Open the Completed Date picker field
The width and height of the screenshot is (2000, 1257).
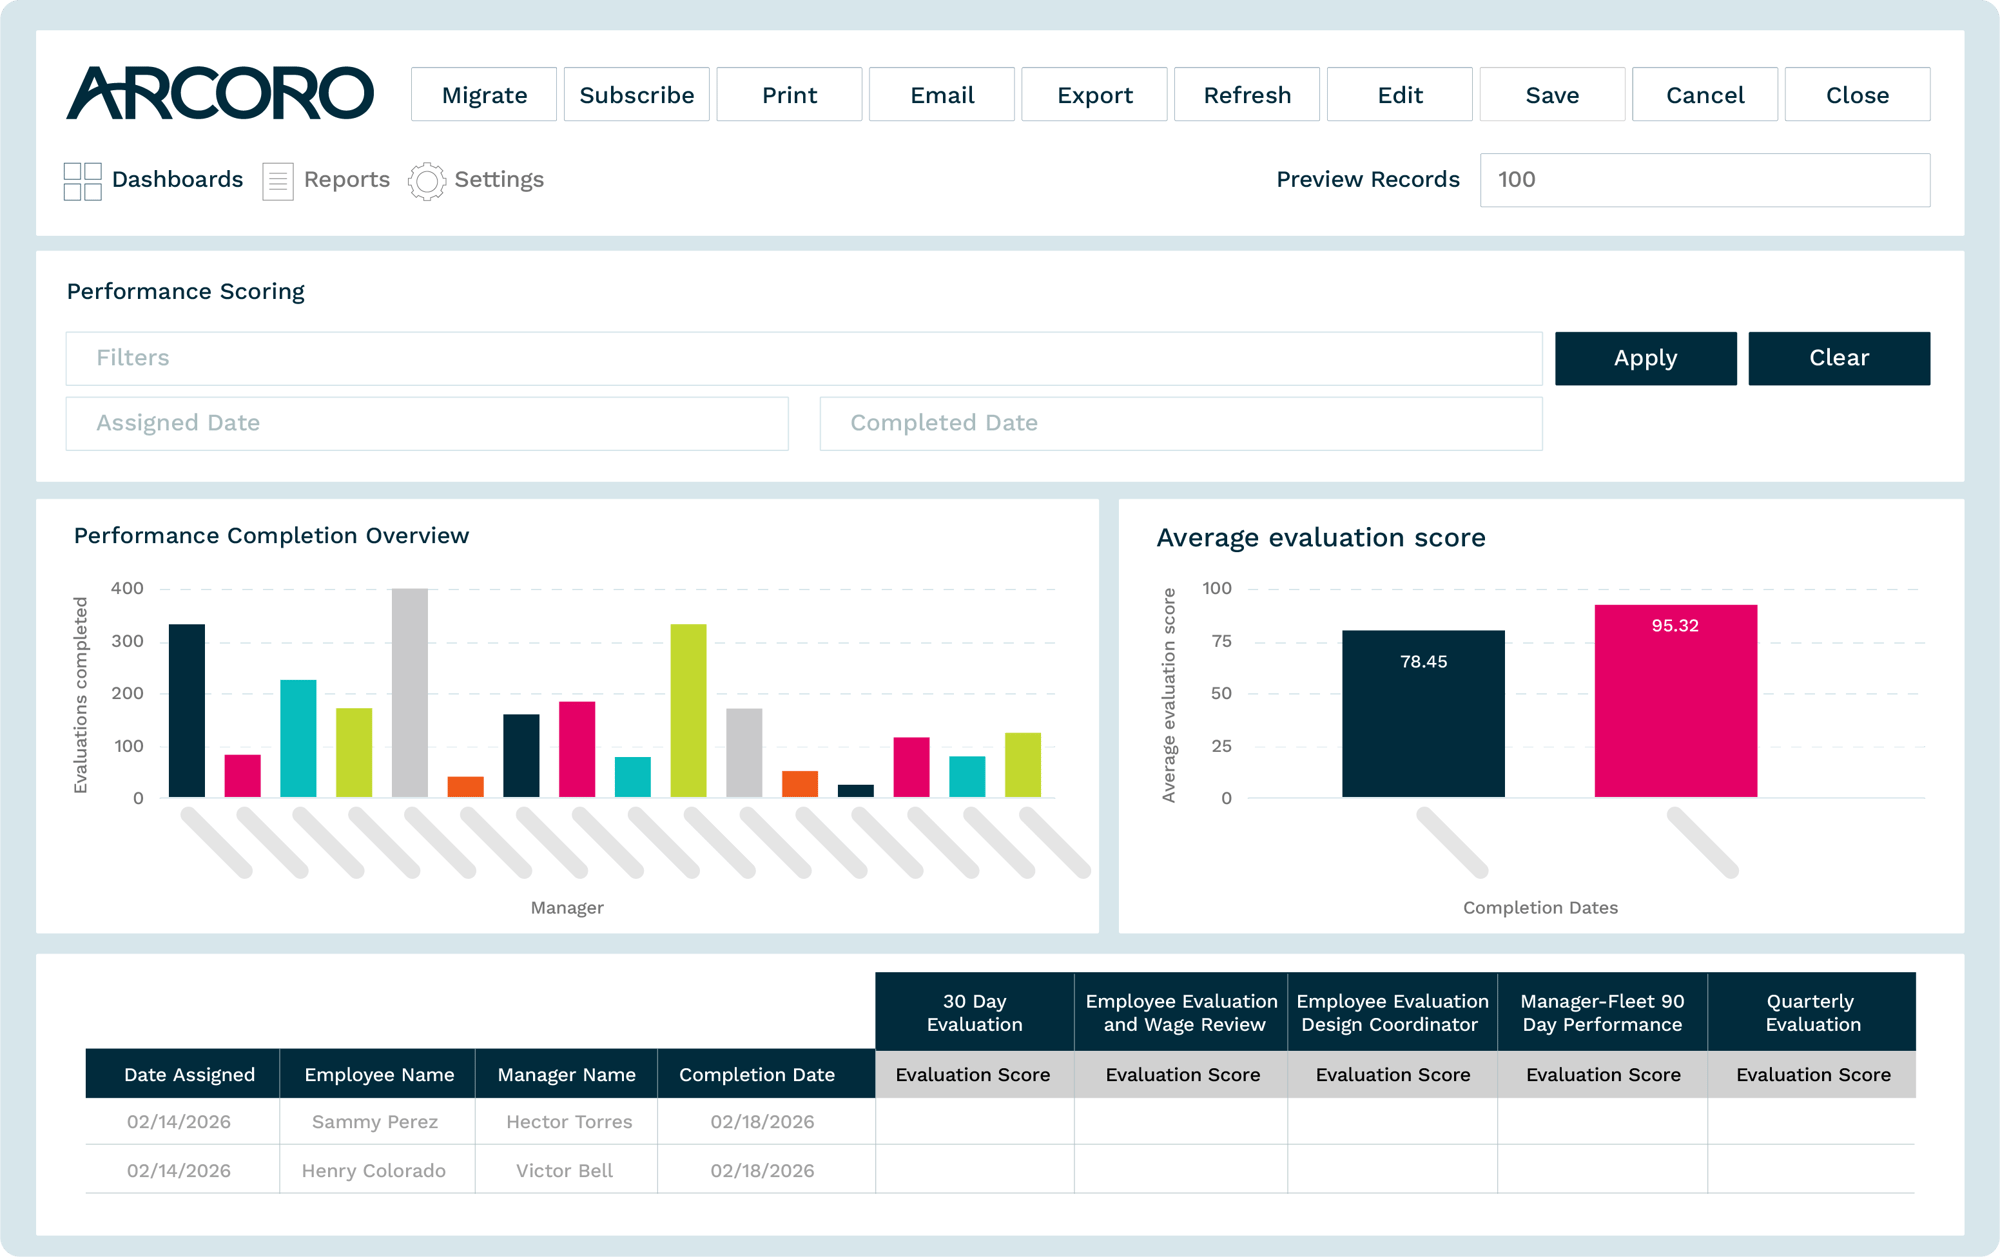pos(1181,423)
